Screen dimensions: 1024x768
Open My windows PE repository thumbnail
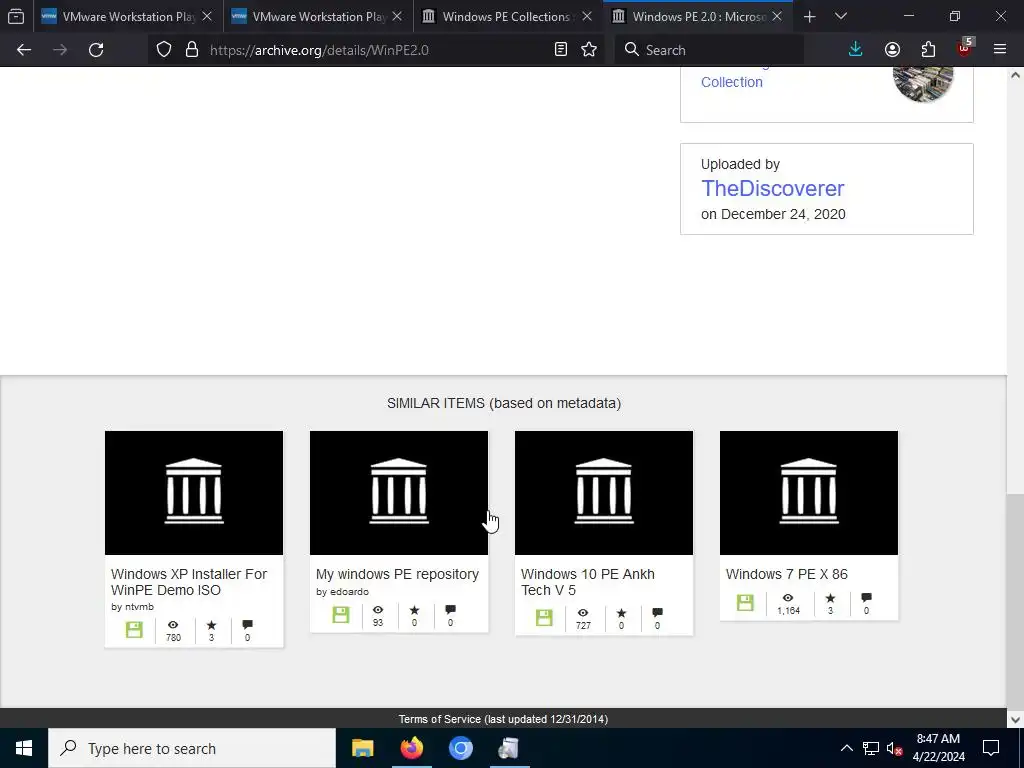point(399,492)
